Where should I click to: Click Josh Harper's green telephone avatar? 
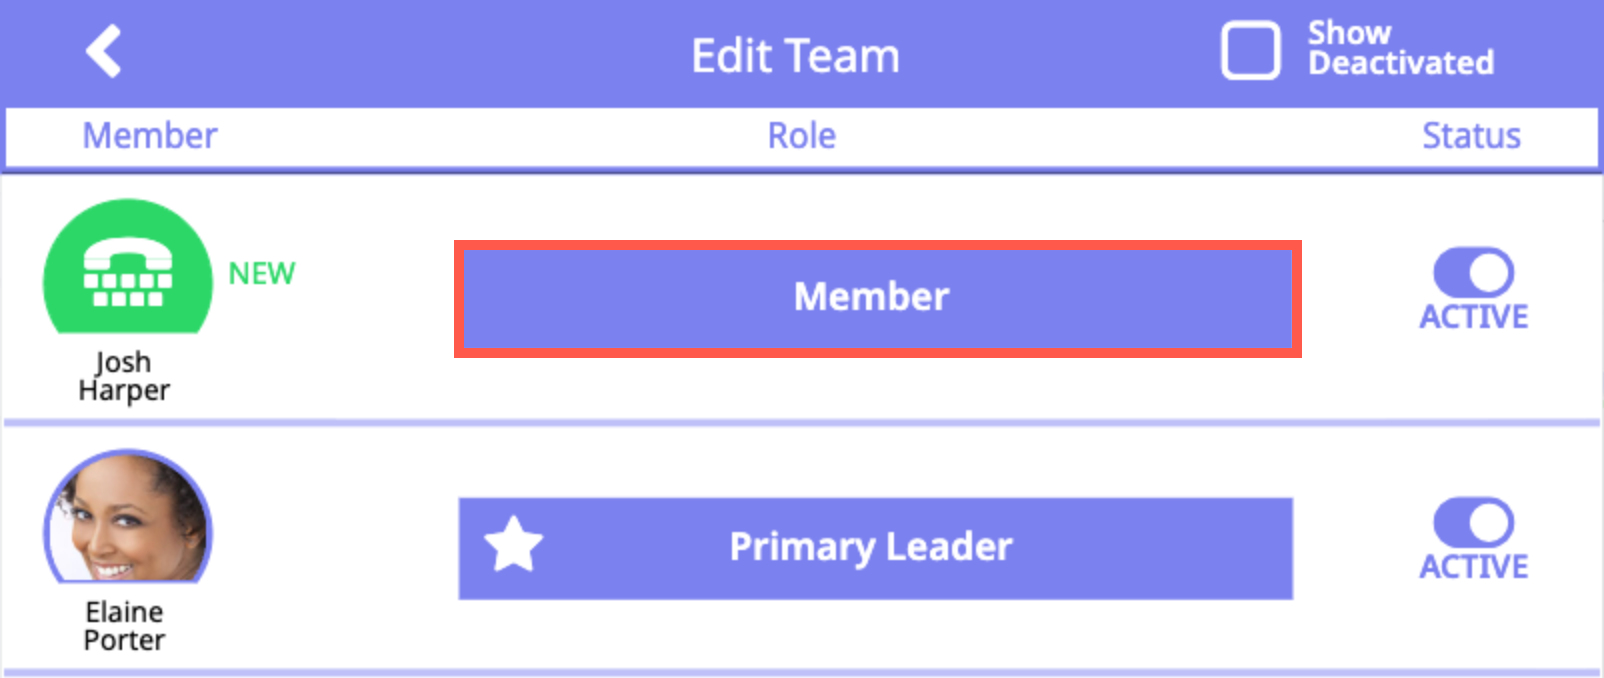pyautogui.click(x=128, y=268)
